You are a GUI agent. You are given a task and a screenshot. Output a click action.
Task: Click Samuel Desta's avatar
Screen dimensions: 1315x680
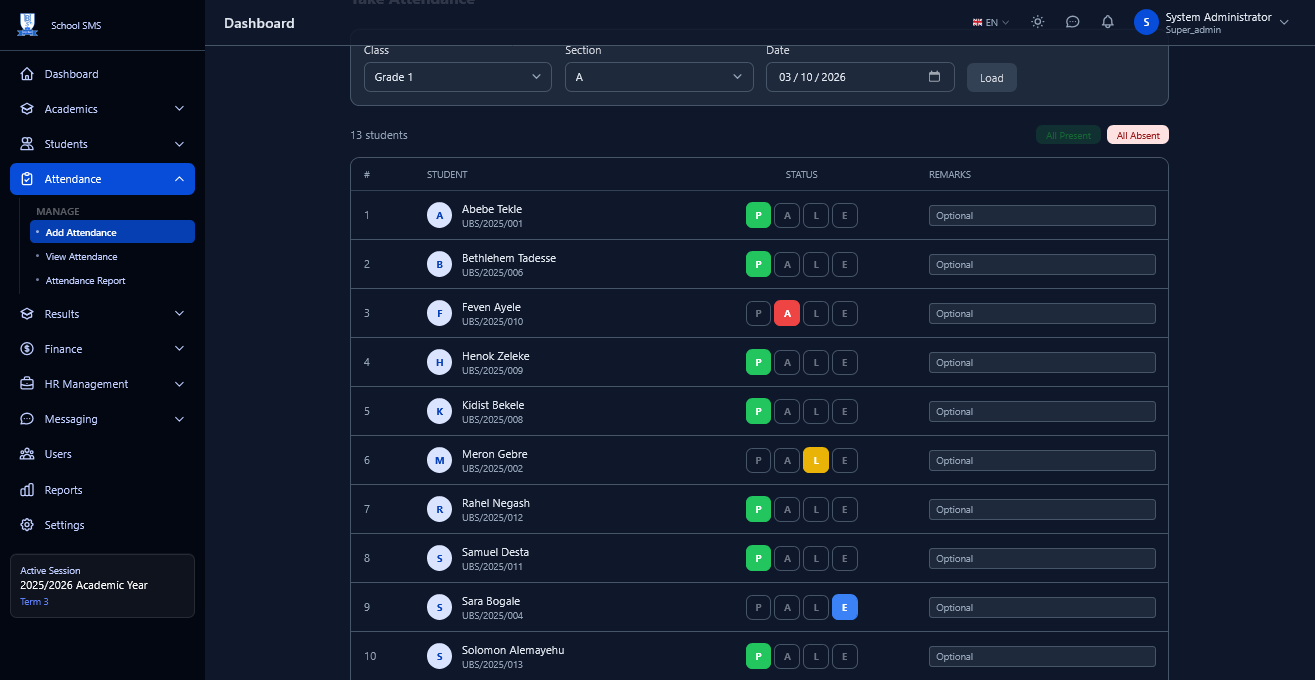point(439,558)
